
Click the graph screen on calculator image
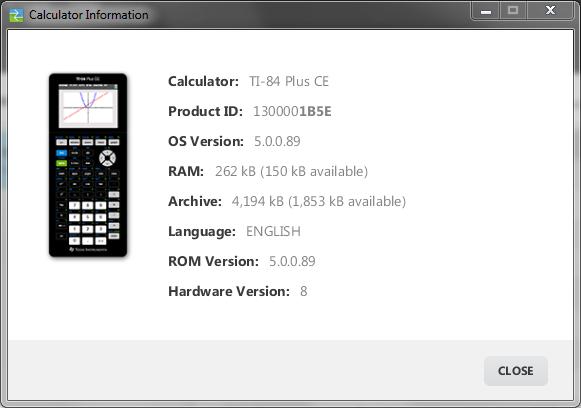tap(88, 108)
